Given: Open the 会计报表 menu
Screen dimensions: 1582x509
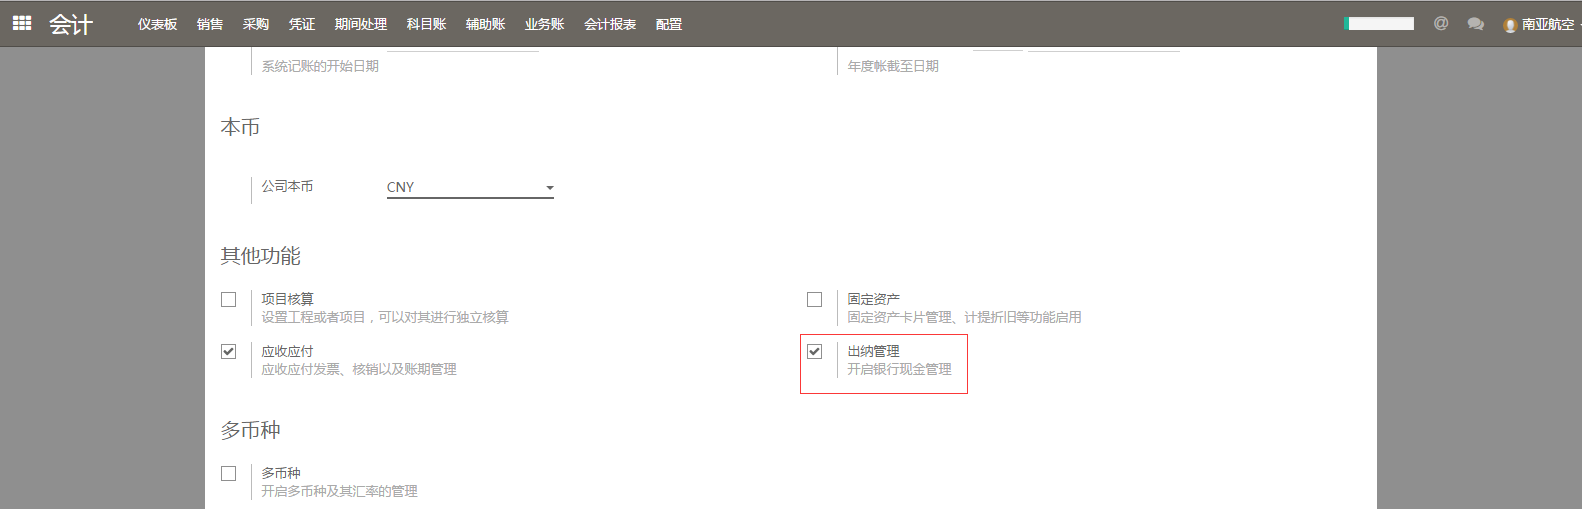Looking at the screenshot, I should pos(610,24).
